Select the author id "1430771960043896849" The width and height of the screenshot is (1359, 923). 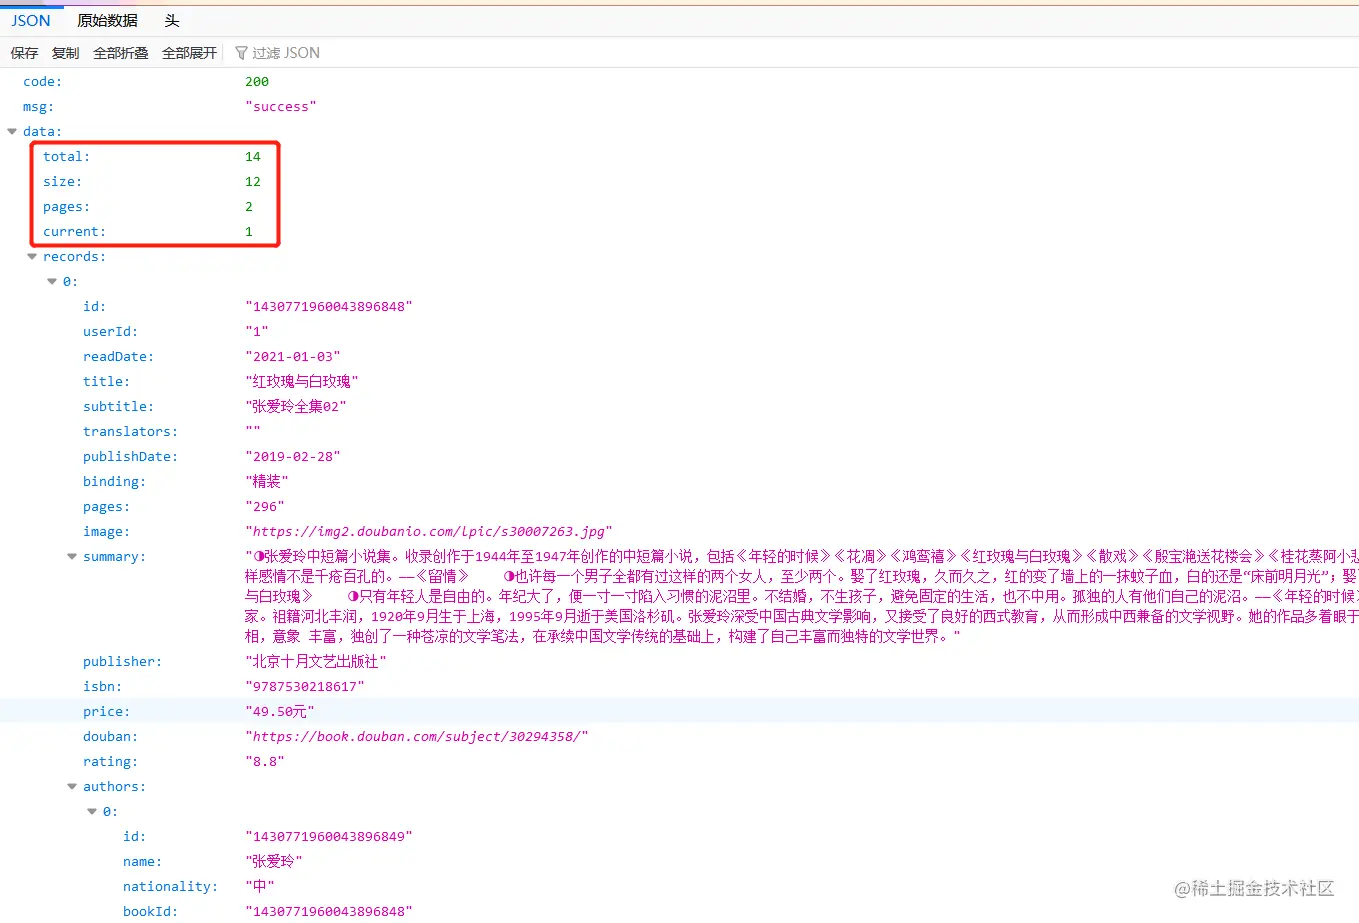[x=329, y=837]
